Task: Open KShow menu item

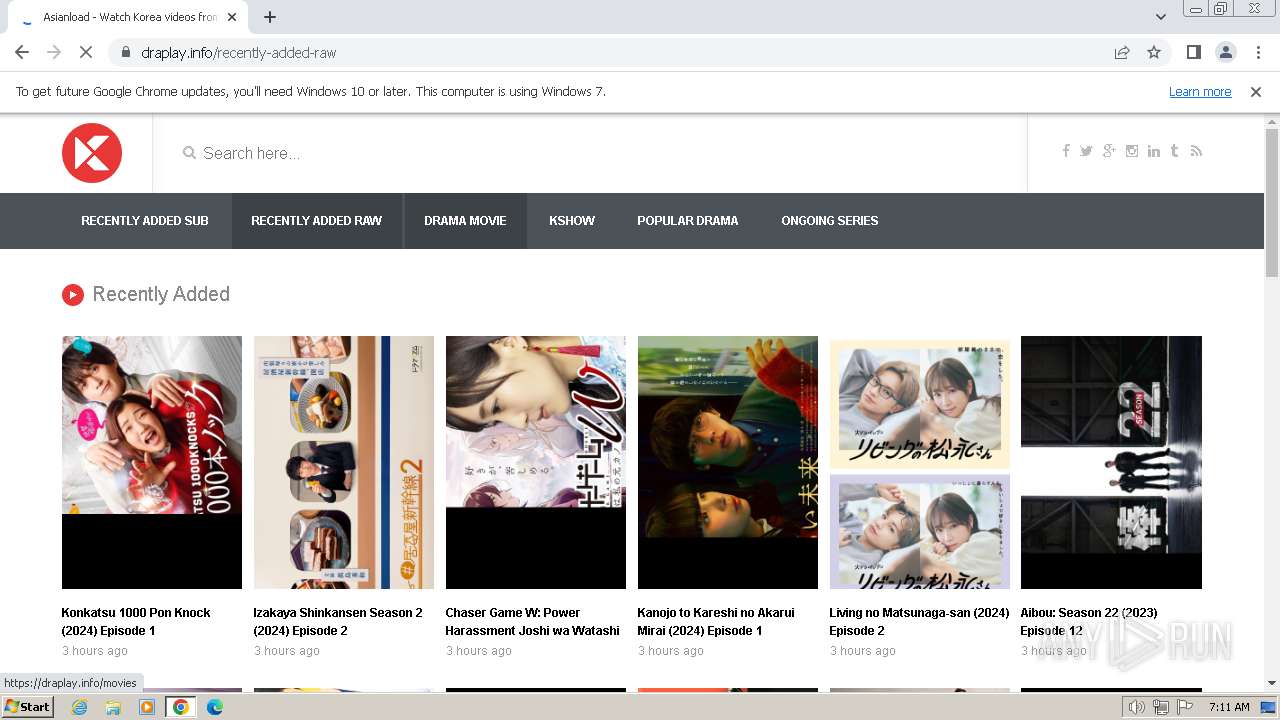Action: coord(572,221)
